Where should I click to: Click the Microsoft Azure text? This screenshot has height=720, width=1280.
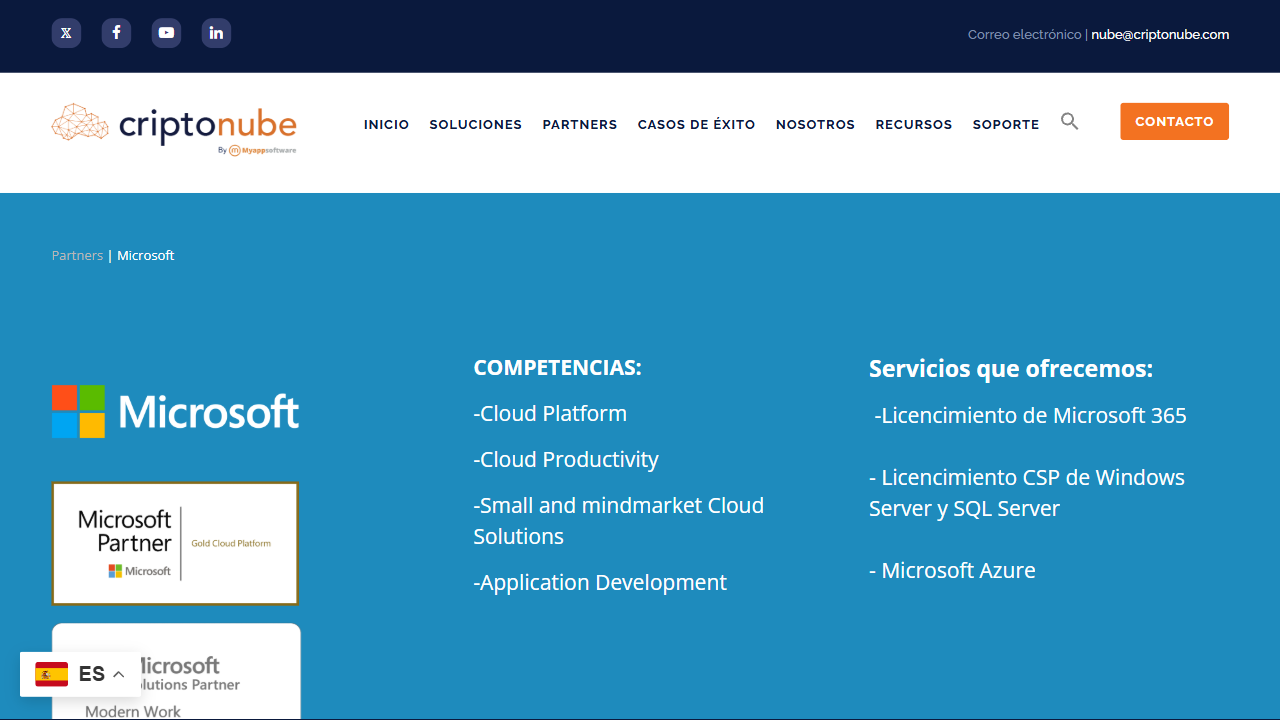pyautogui.click(x=952, y=570)
